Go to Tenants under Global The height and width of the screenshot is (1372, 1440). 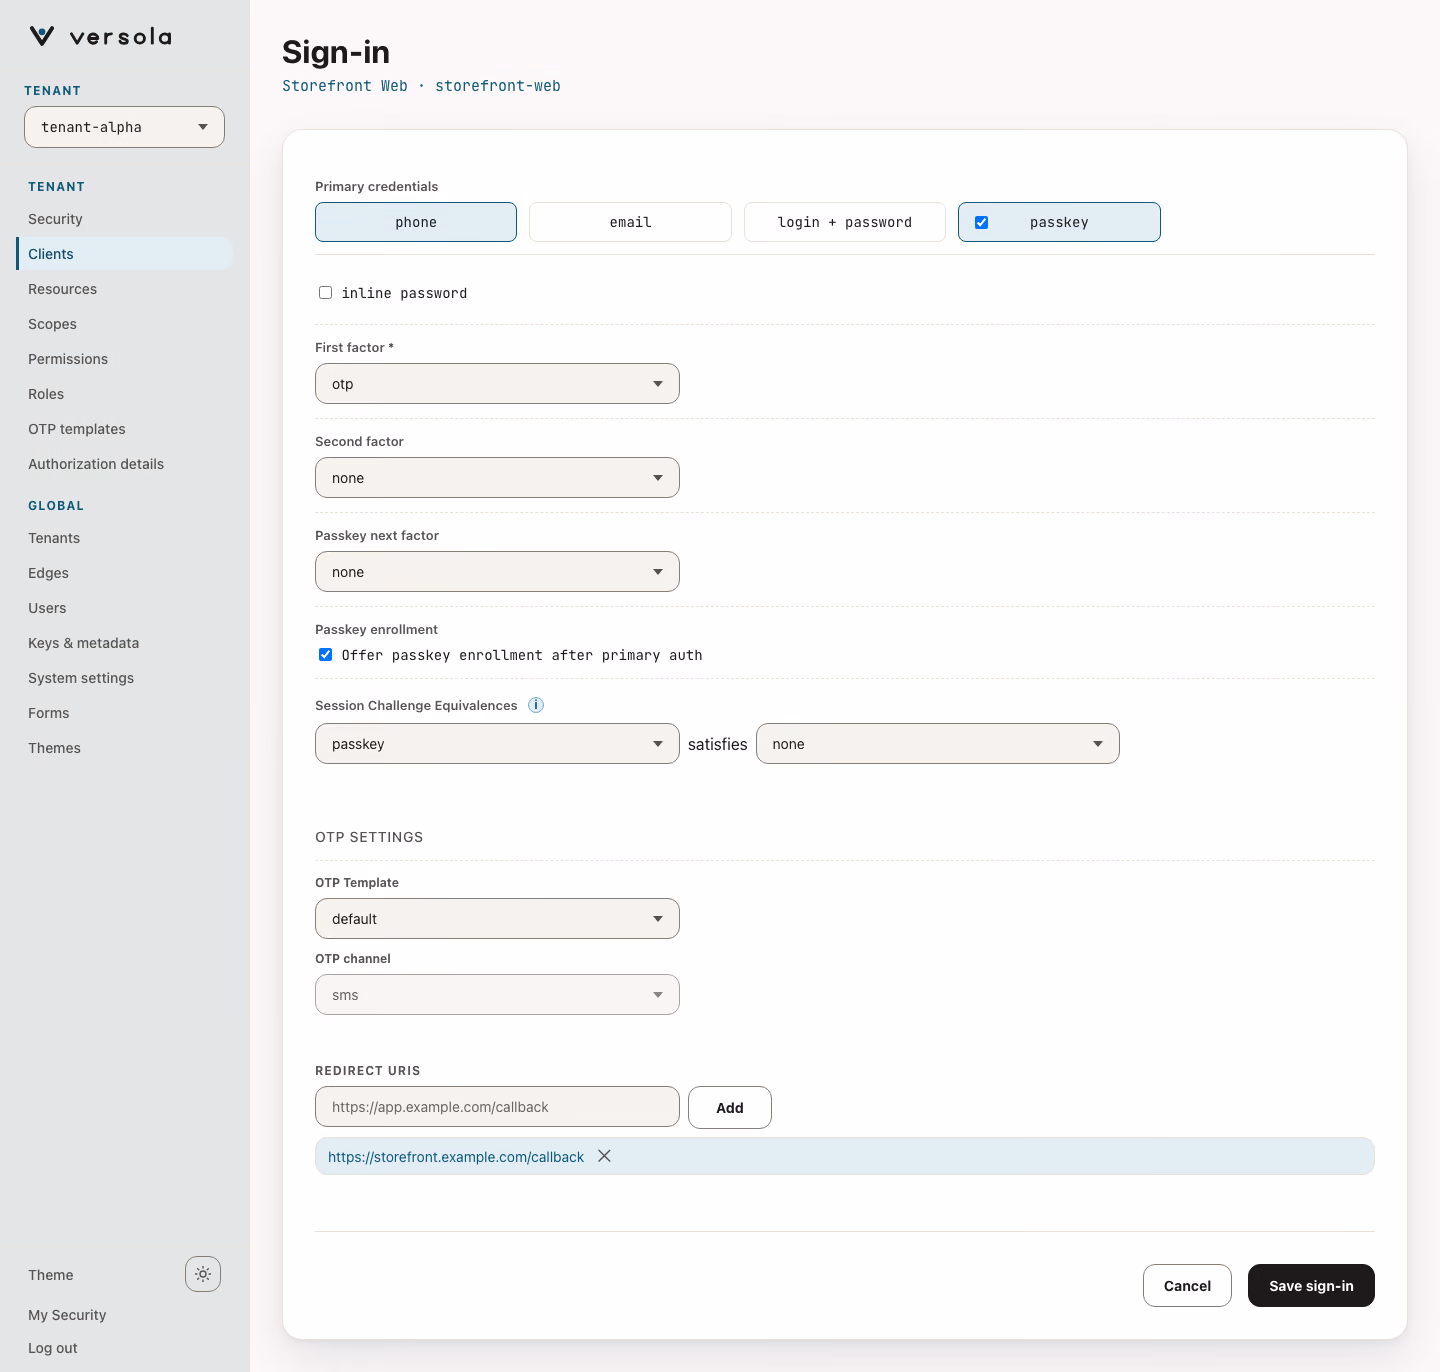[124, 538]
